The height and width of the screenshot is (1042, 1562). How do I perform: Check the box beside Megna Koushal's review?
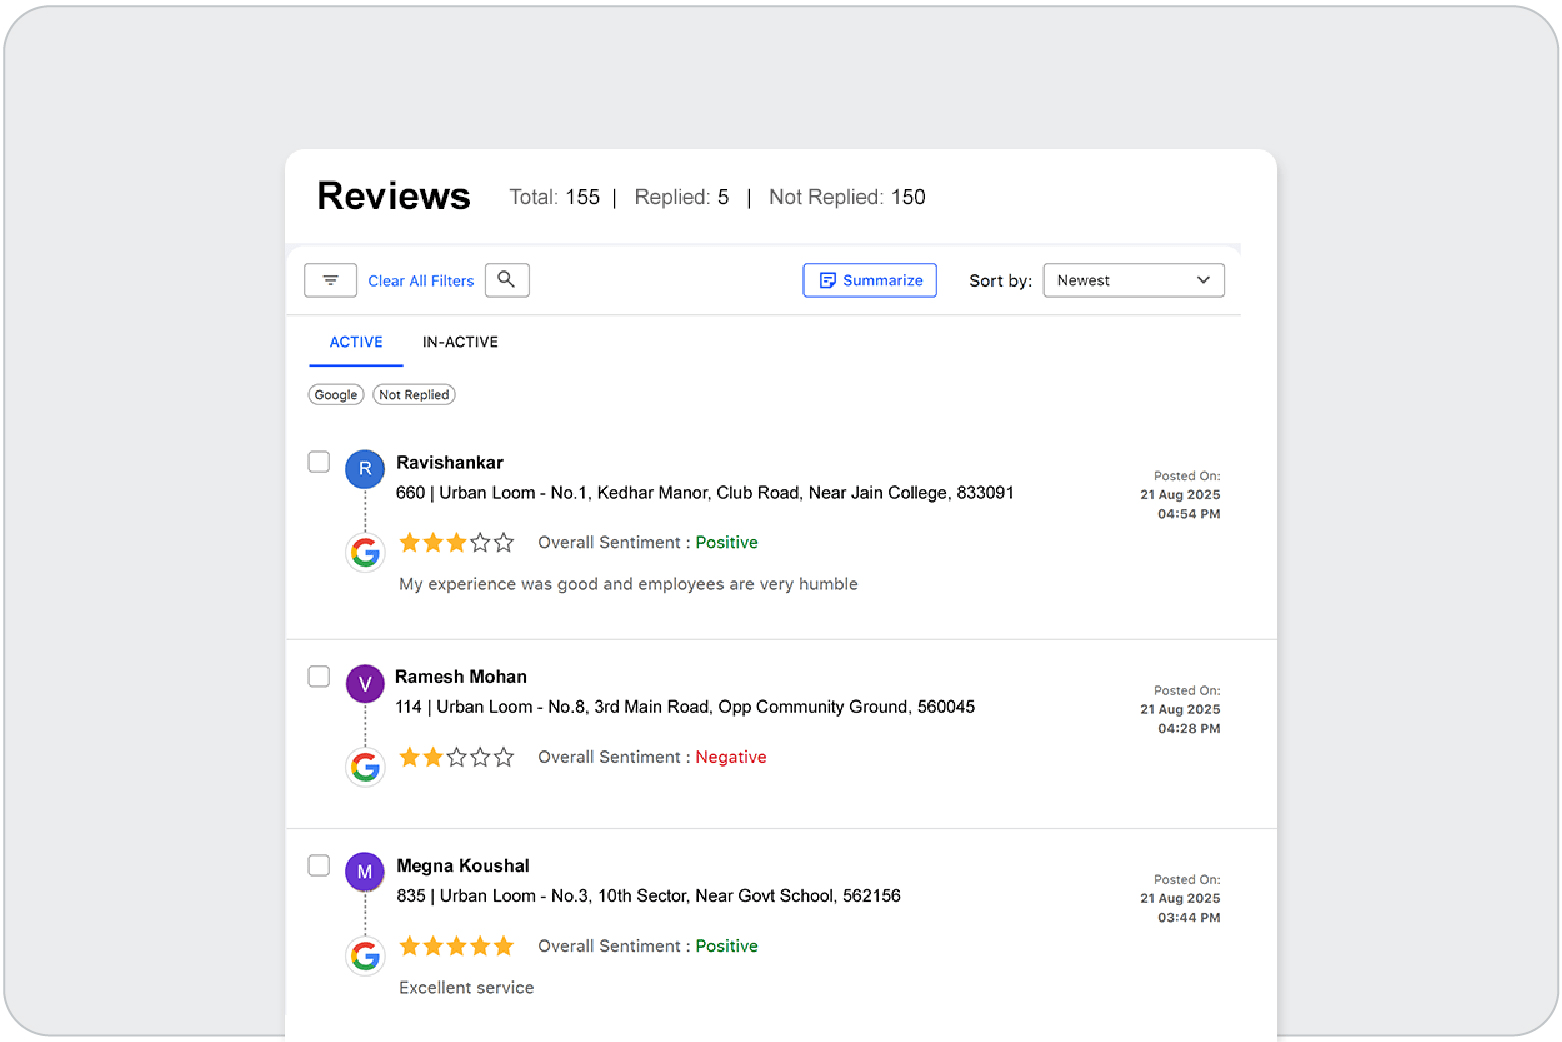[x=319, y=866]
